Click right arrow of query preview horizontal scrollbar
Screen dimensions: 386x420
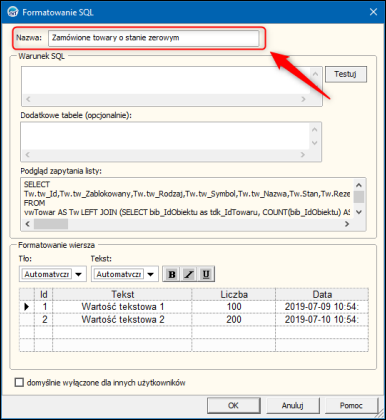[x=347, y=224]
